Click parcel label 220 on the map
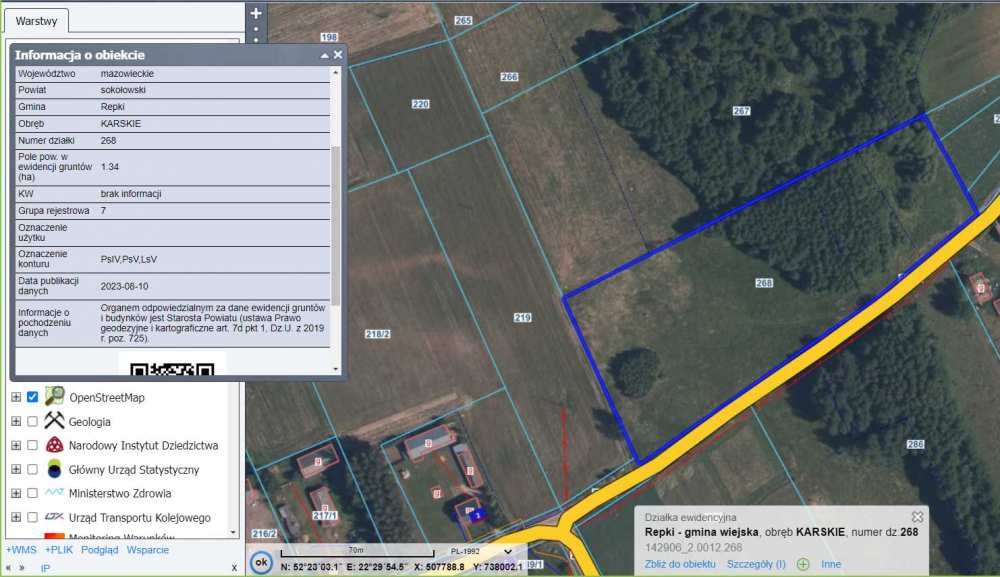This screenshot has height=577, width=1000. pos(420,104)
